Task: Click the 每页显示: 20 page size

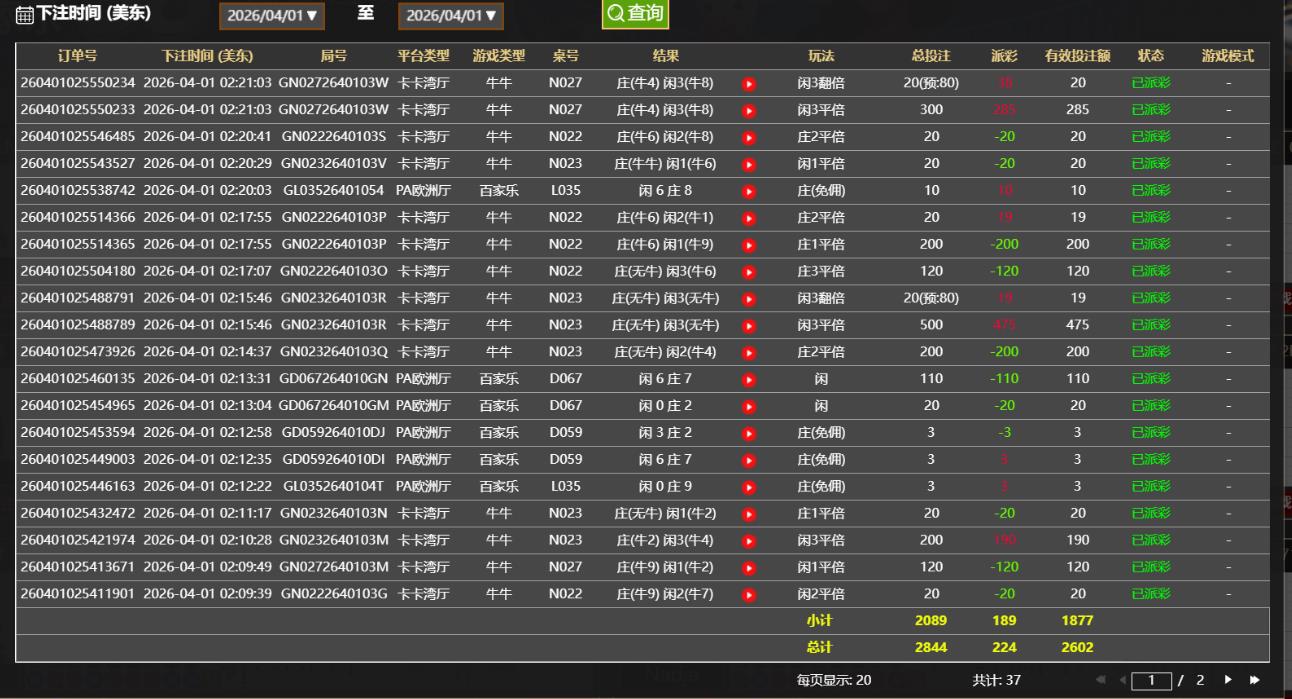Action: click(x=833, y=680)
